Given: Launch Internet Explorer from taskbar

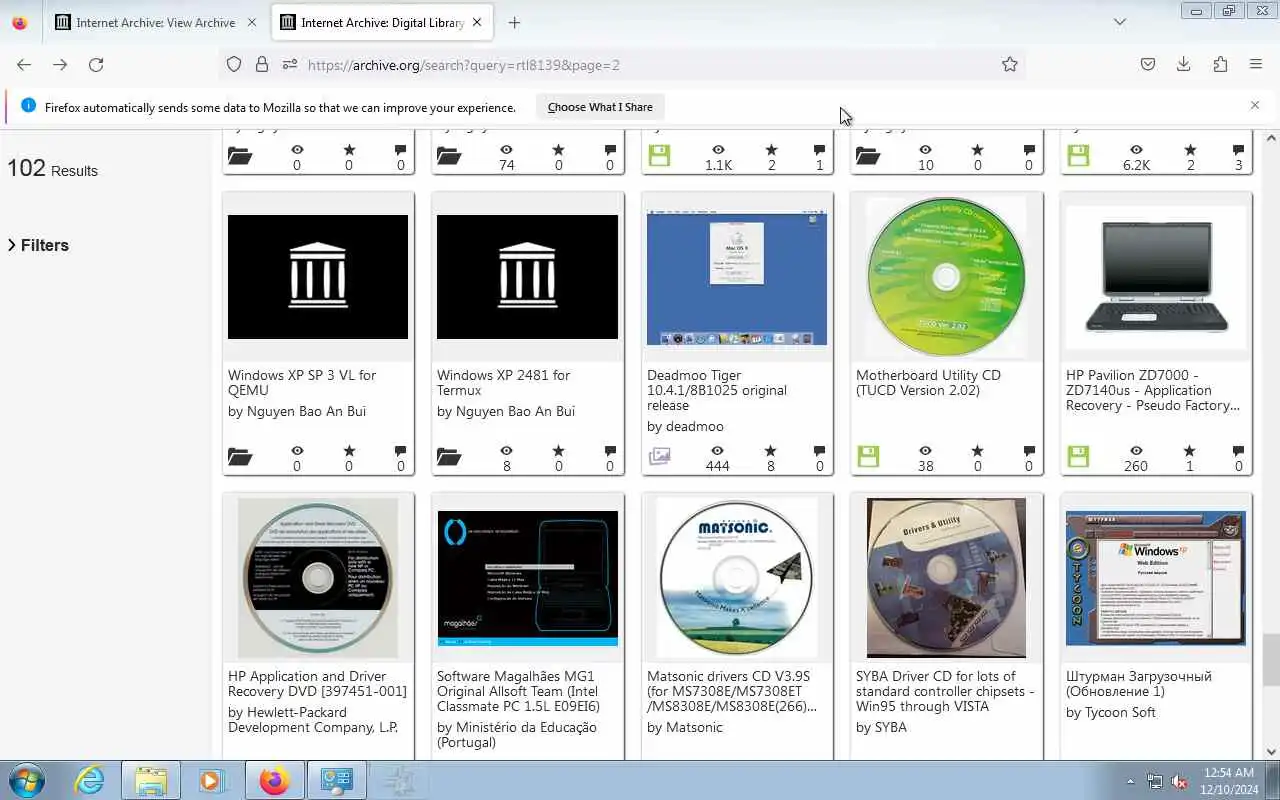Looking at the screenshot, I should tap(90, 780).
